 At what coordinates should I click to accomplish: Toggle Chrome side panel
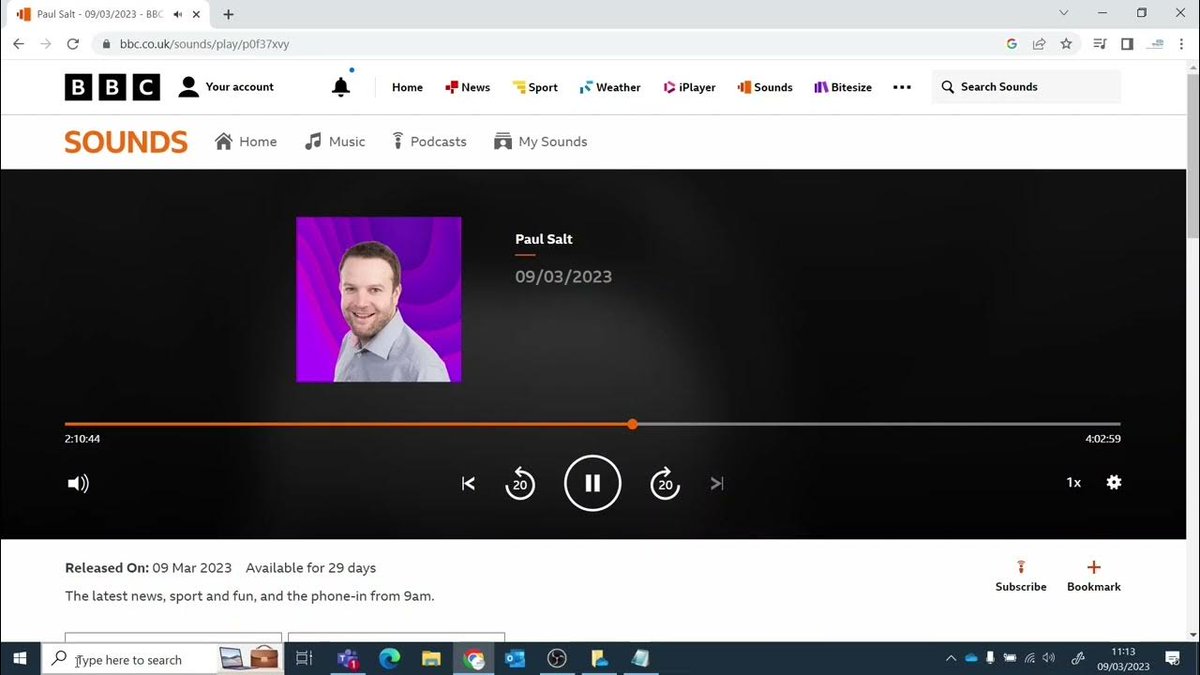point(1127,44)
